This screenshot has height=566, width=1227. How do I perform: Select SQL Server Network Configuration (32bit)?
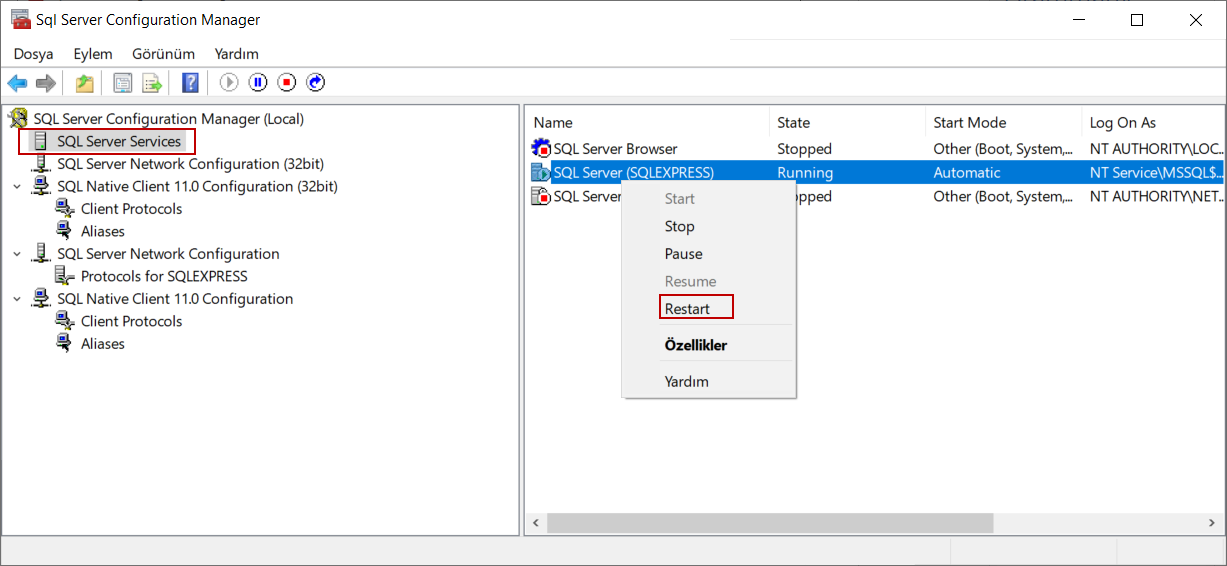pyautogui.click(x=190, y=164)
